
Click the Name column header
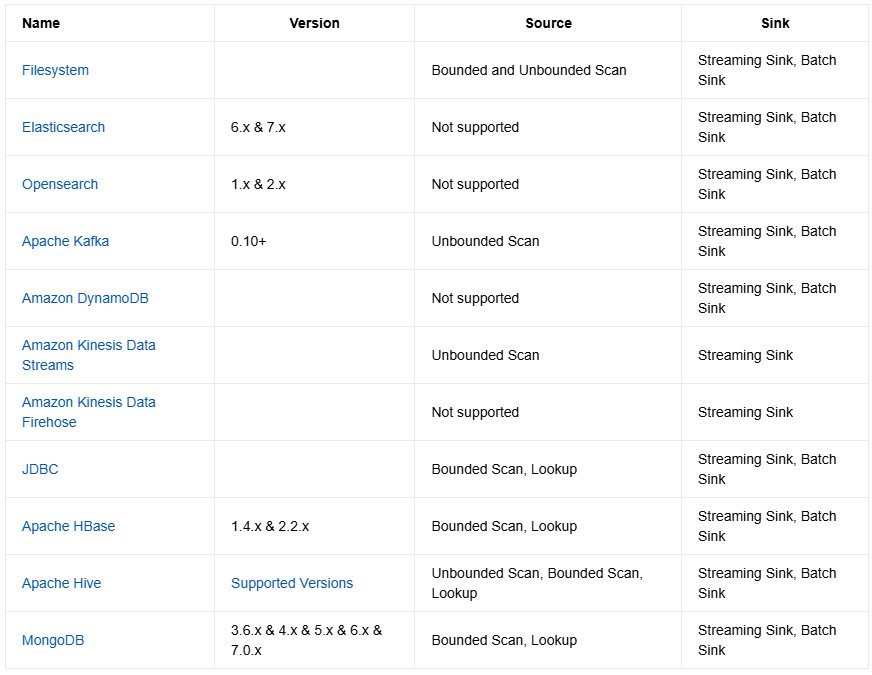tap(41, 23)
